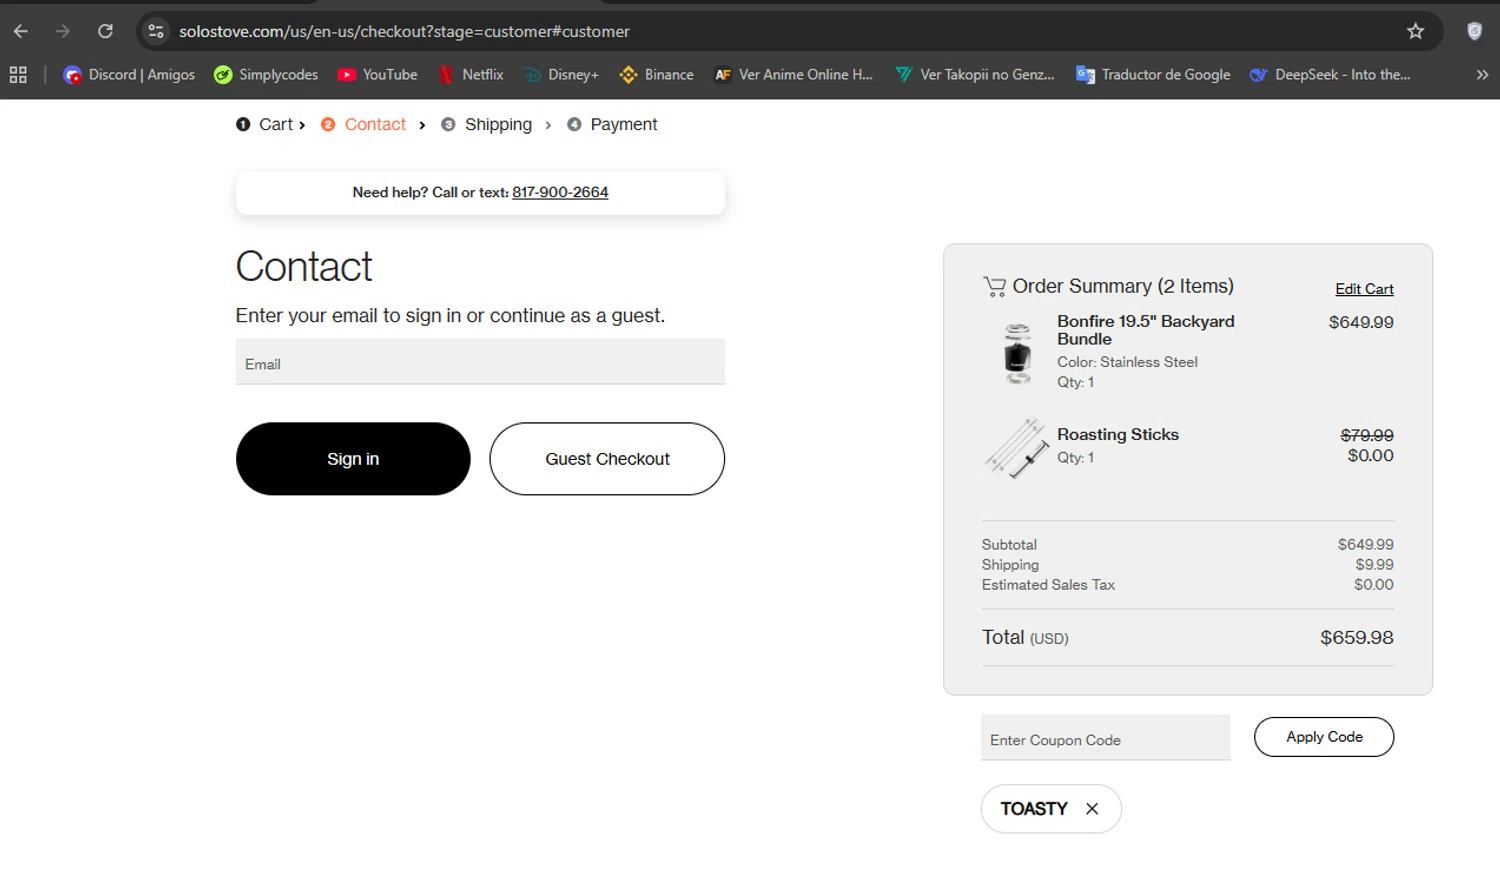
Task: Click the Shipping $9.99 value
Action: click(x=1374, y=565)
